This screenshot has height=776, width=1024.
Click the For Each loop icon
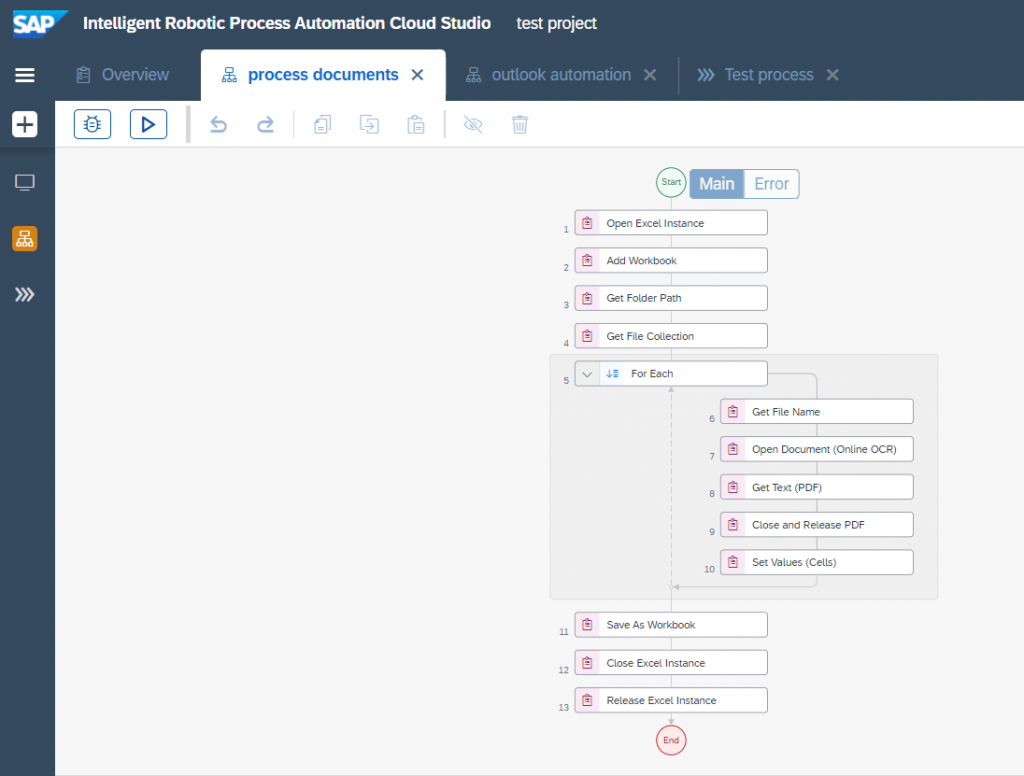[x=612, y=374]
